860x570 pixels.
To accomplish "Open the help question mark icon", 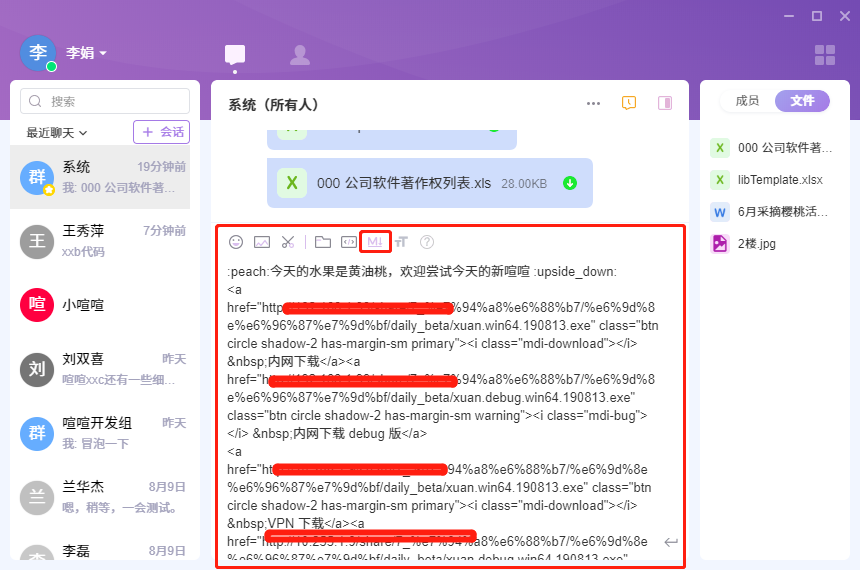I will 427,241.
